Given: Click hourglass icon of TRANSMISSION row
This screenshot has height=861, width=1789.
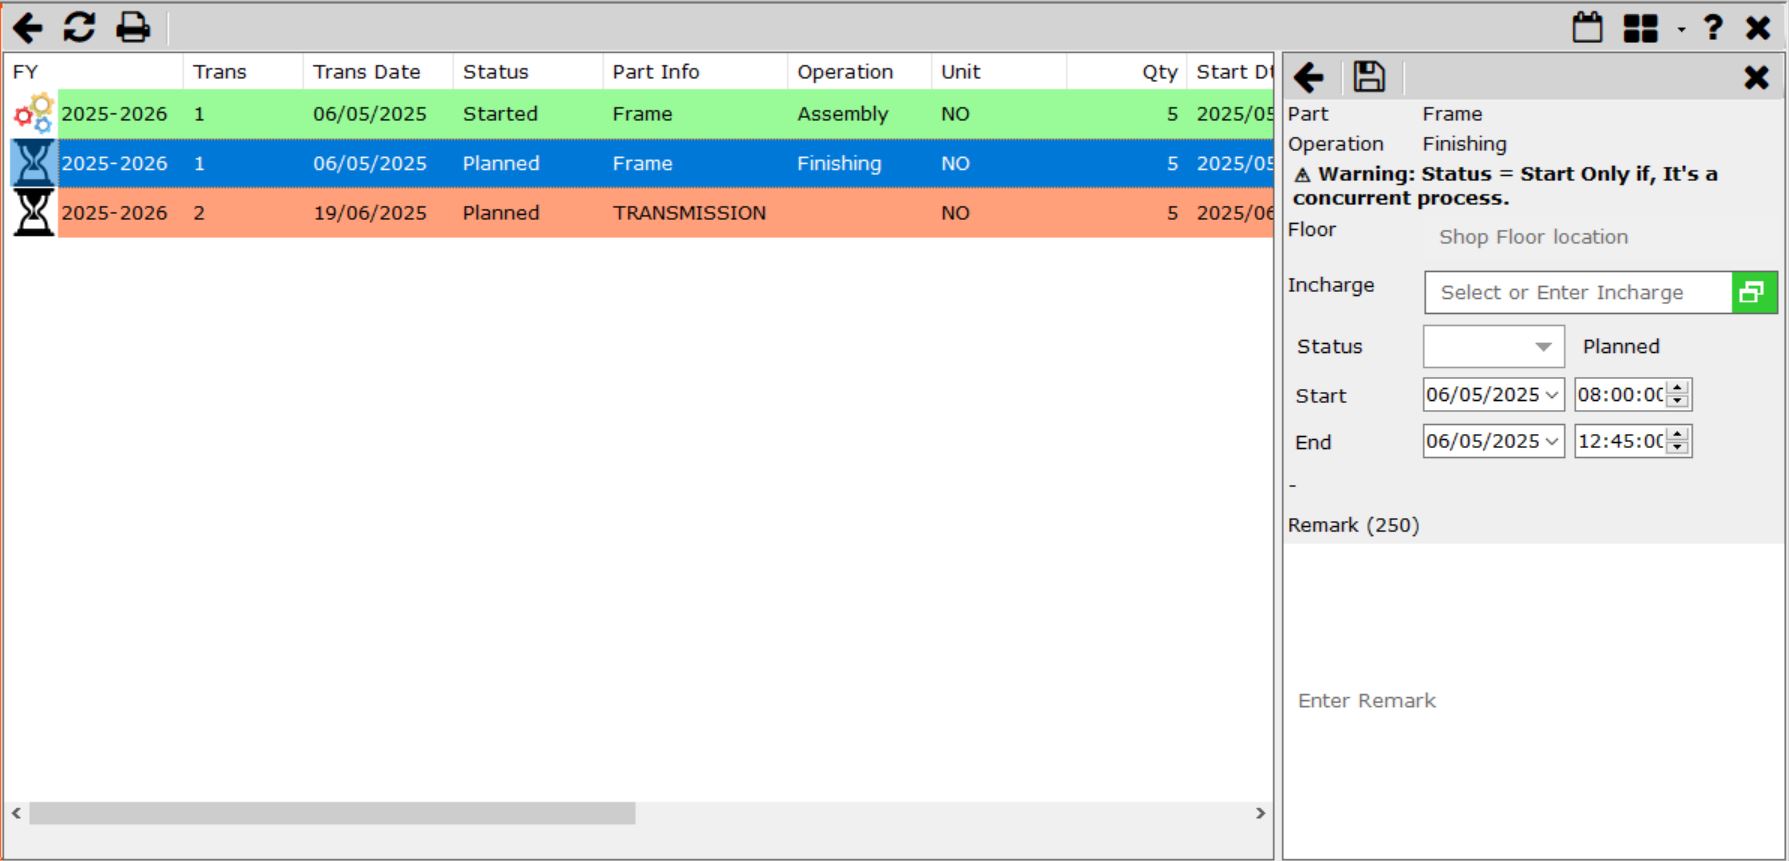Looking at the screenshot, I should click(x=33, y=213).
